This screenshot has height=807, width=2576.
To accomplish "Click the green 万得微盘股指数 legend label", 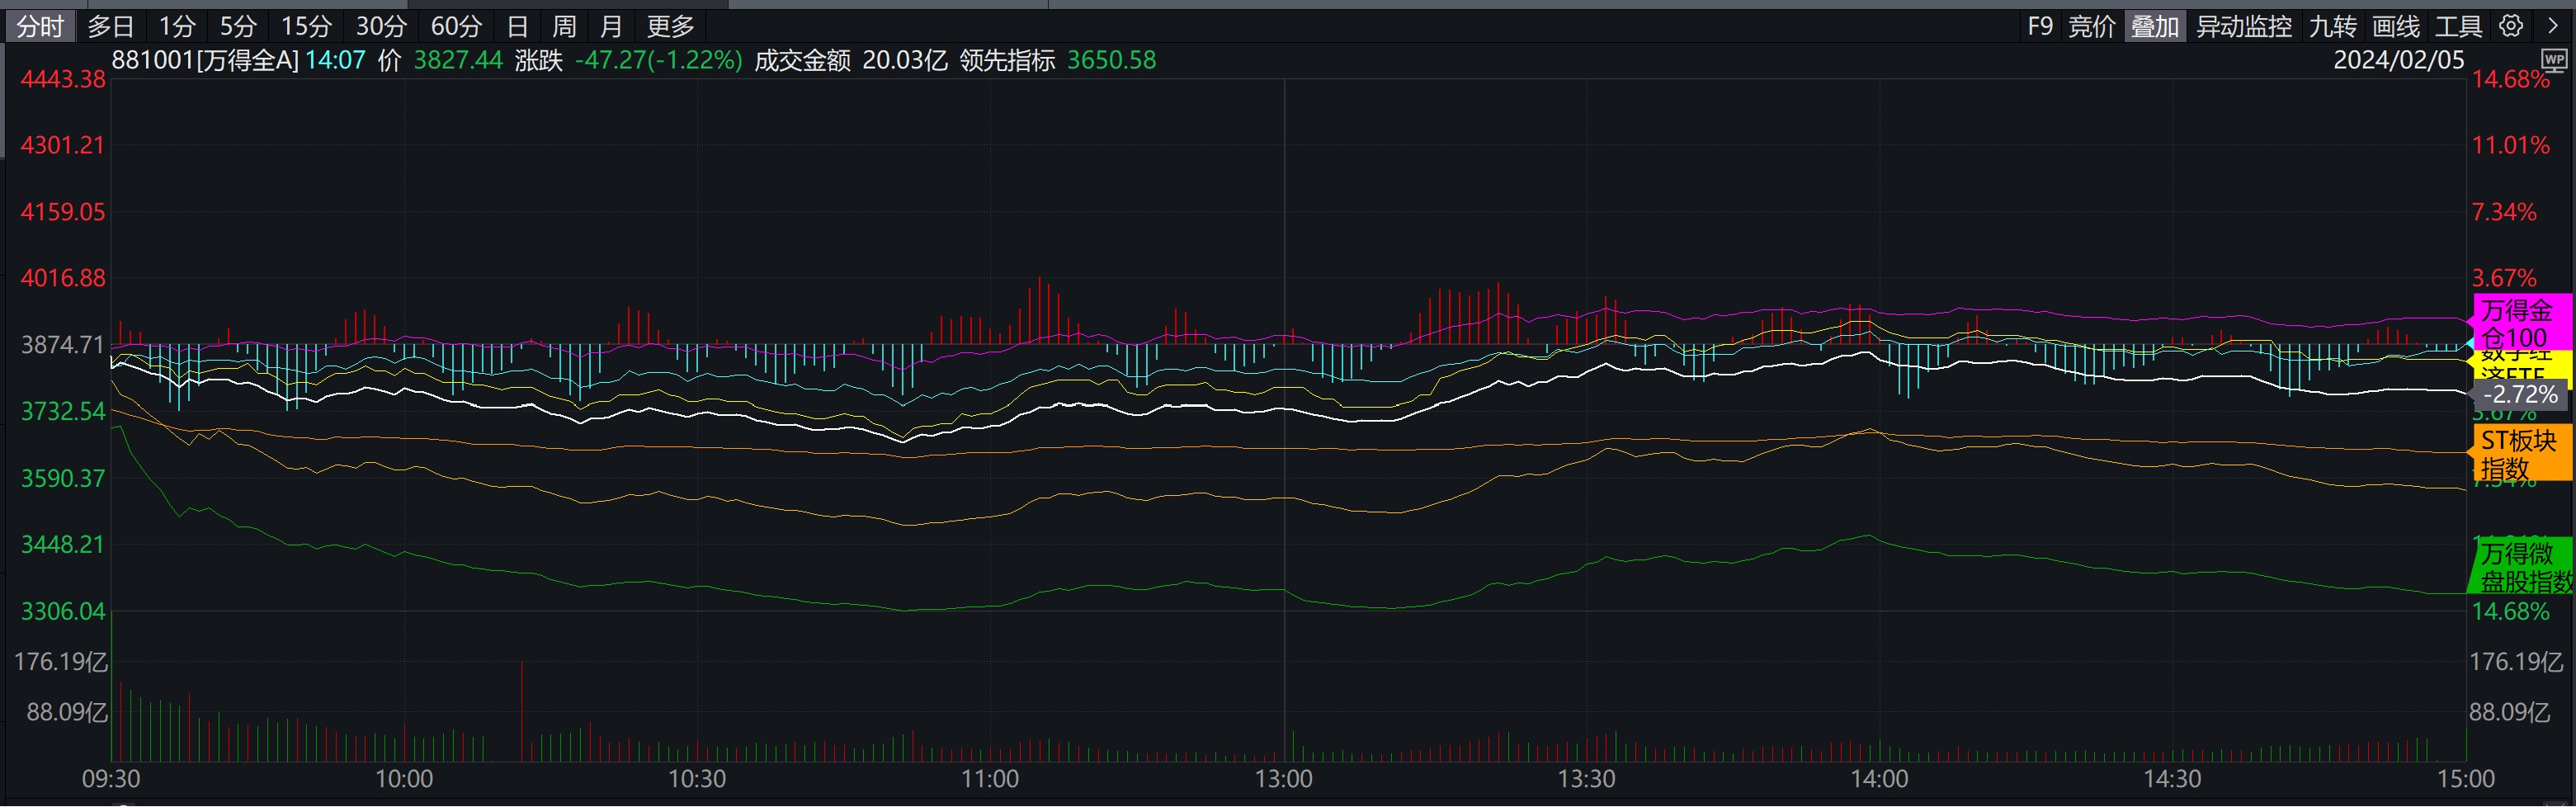I will (2520, 567).
